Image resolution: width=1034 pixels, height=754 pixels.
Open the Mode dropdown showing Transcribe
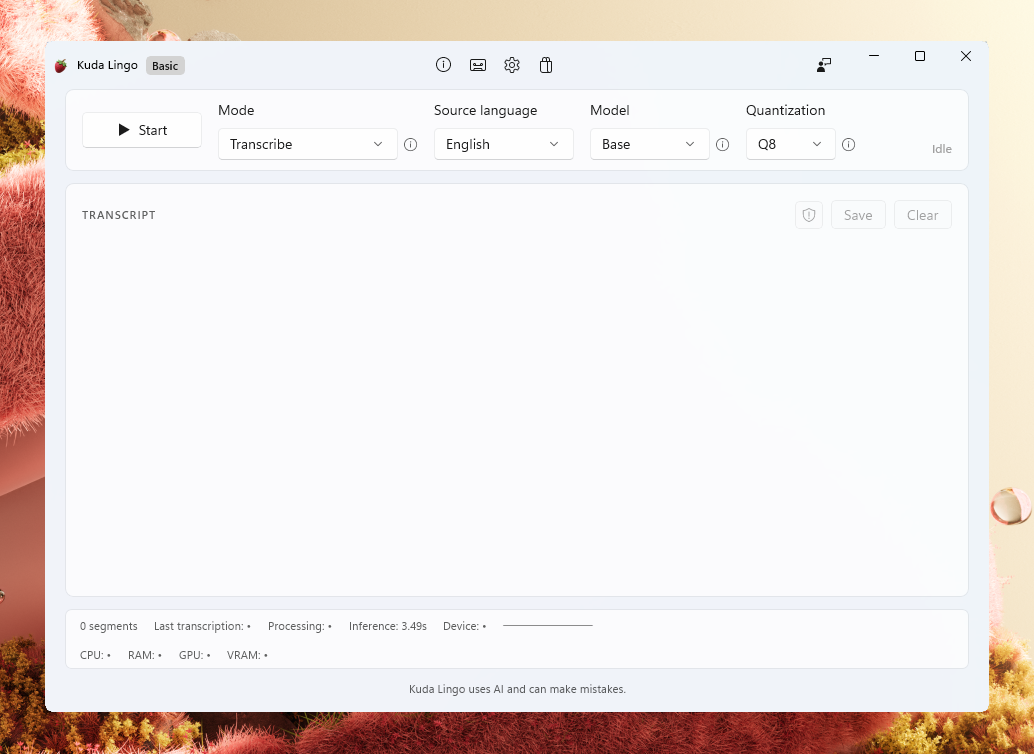(x=307, y=144)
